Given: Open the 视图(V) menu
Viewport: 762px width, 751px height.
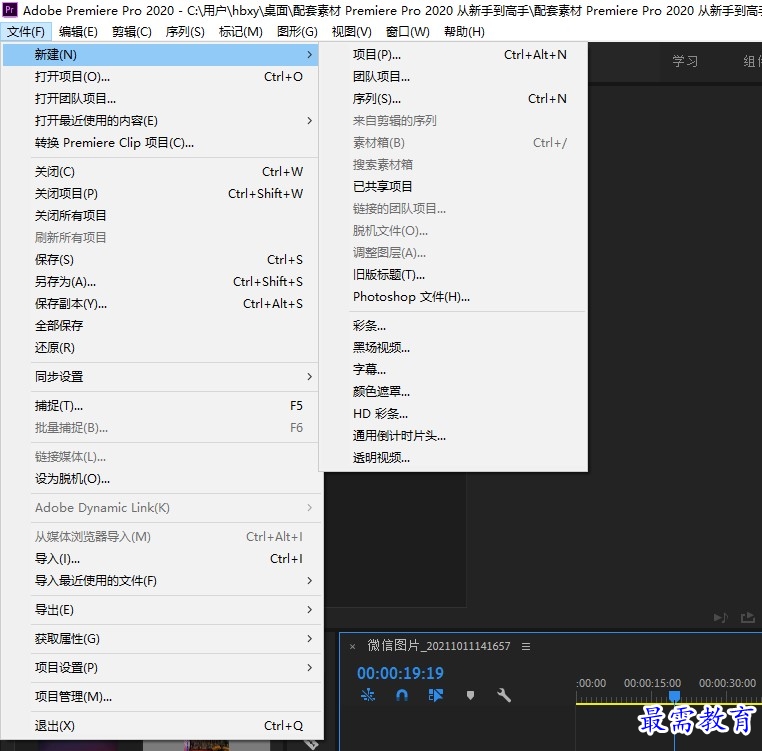Looking at the screenshot, I should click(x=351, y=32).
